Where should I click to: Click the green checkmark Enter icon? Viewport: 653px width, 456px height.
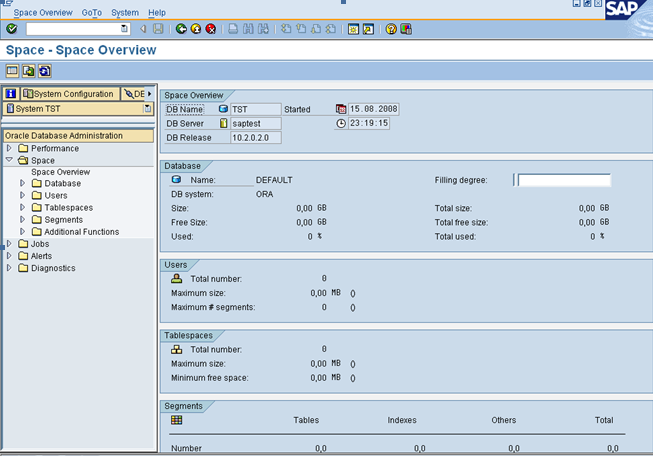click(x=12, y=29)
